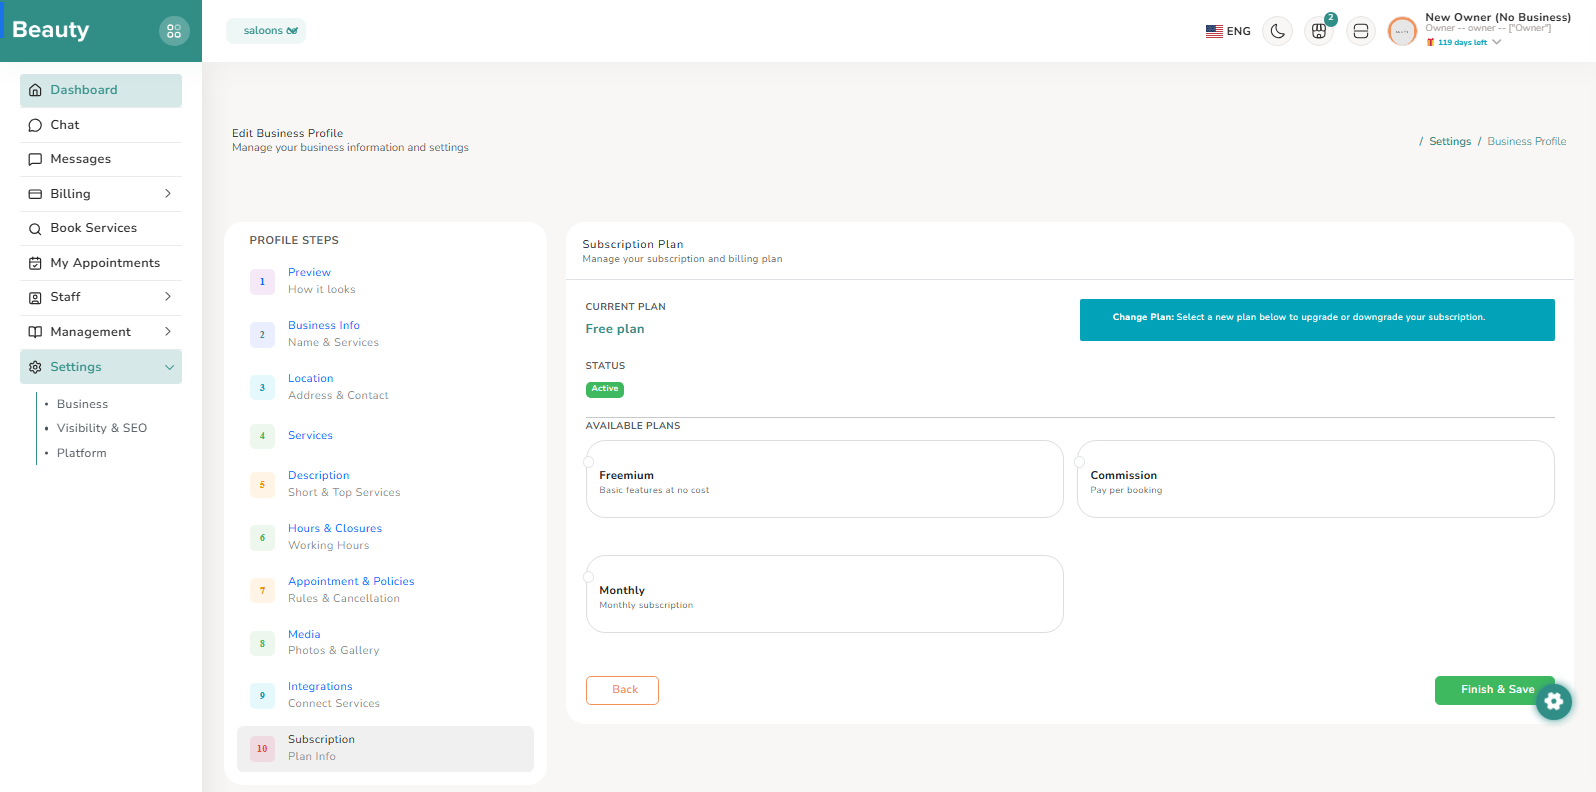Click the Settings gear icon in sidebar
This screenshot has width=1596, height=792.
pyautogui.click(x=35, y=367)
